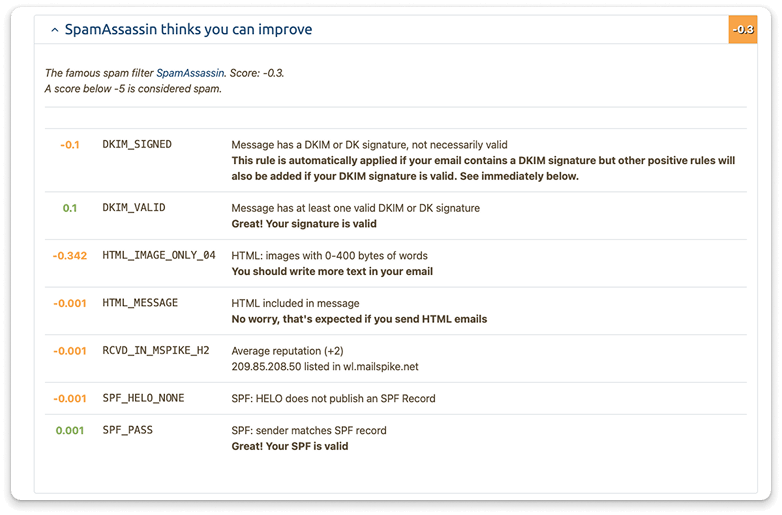Image resolution: width=782 pixels, height=515 pixels.
Task: Click 'HTML included in message' text
Action: pyautogui.click(x=295, y=303)
